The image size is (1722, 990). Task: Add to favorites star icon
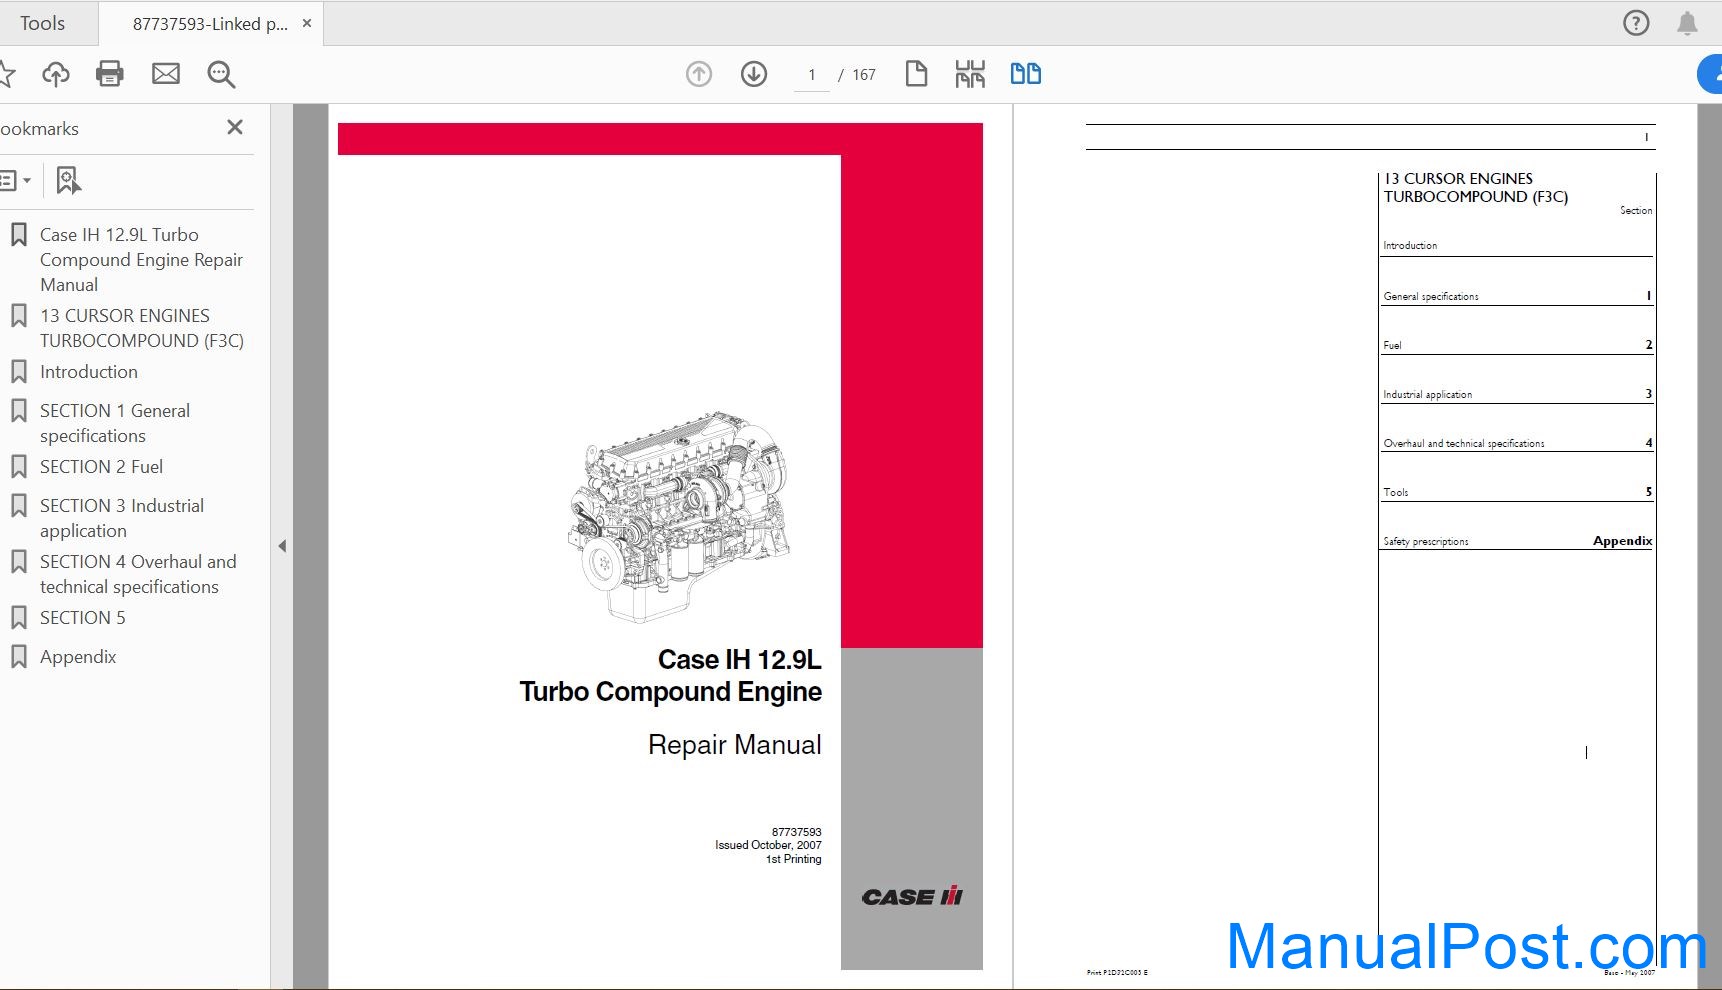(6, 74)
